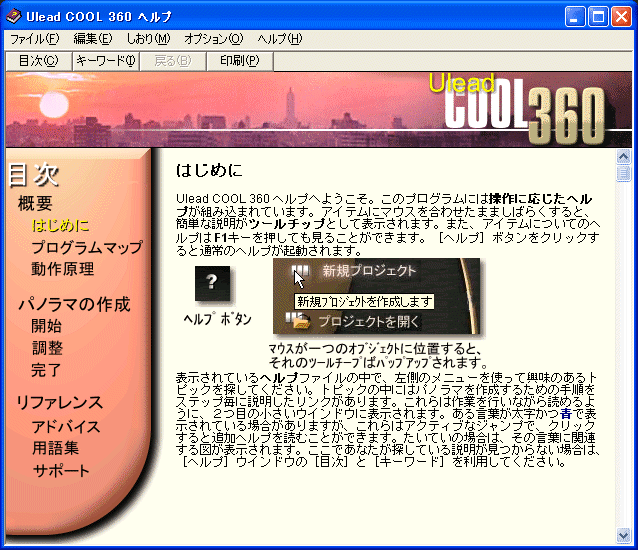The image size is (638, 550).
Task: Click the リファレンス section heading
Action: click(59, 402)
